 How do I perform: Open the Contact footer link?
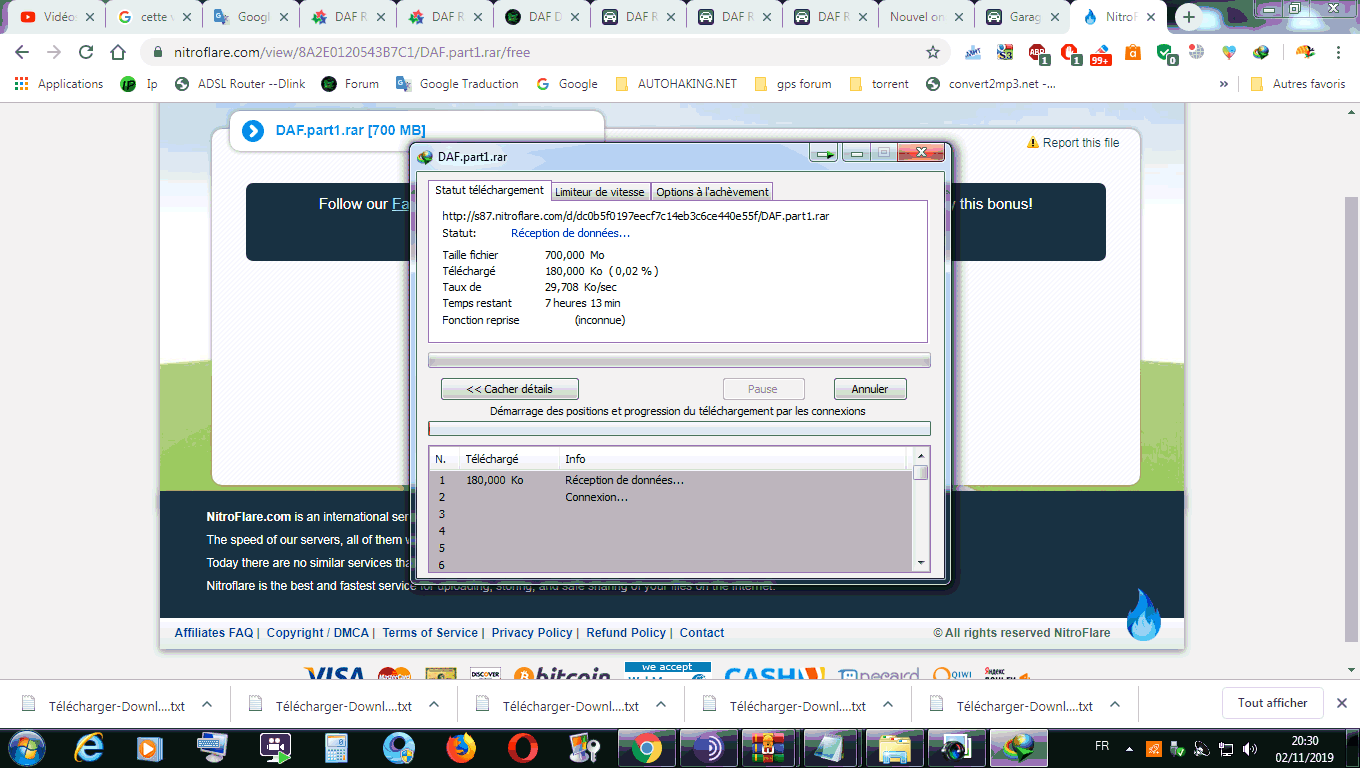(x=702, y=633)
